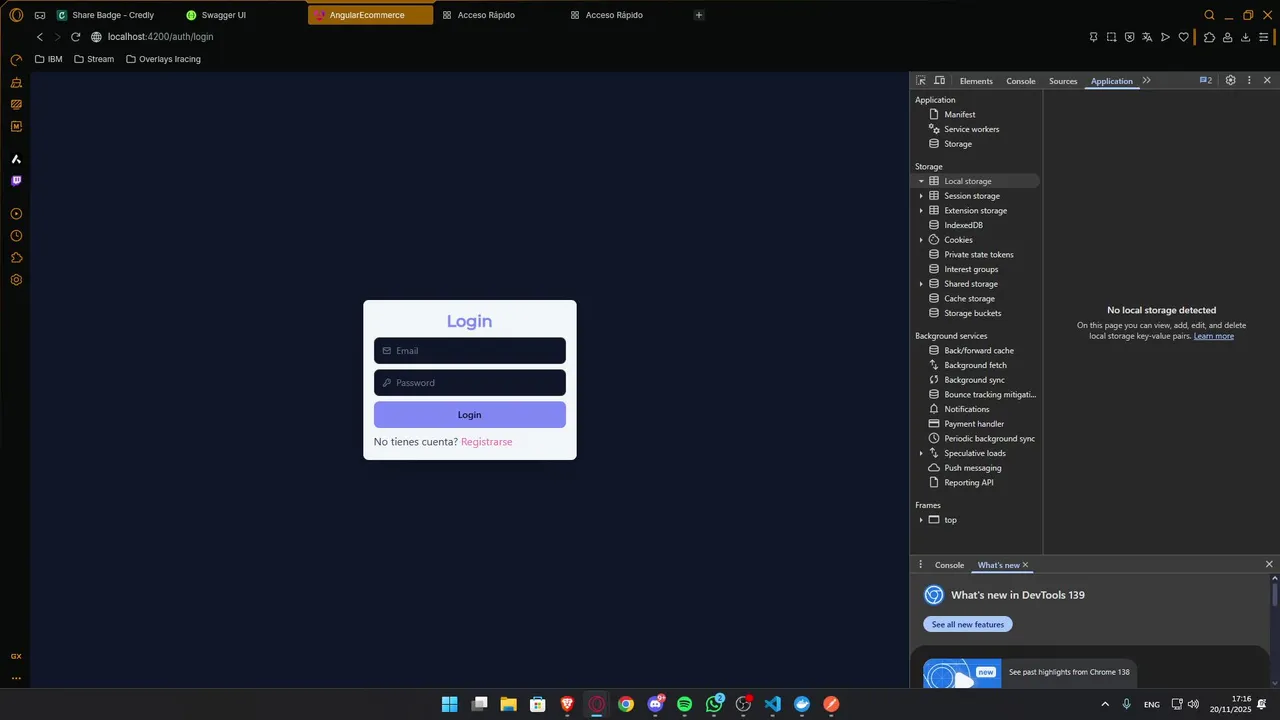
Task: Expand the Speculative loads tree node
Action: (921, 453)
